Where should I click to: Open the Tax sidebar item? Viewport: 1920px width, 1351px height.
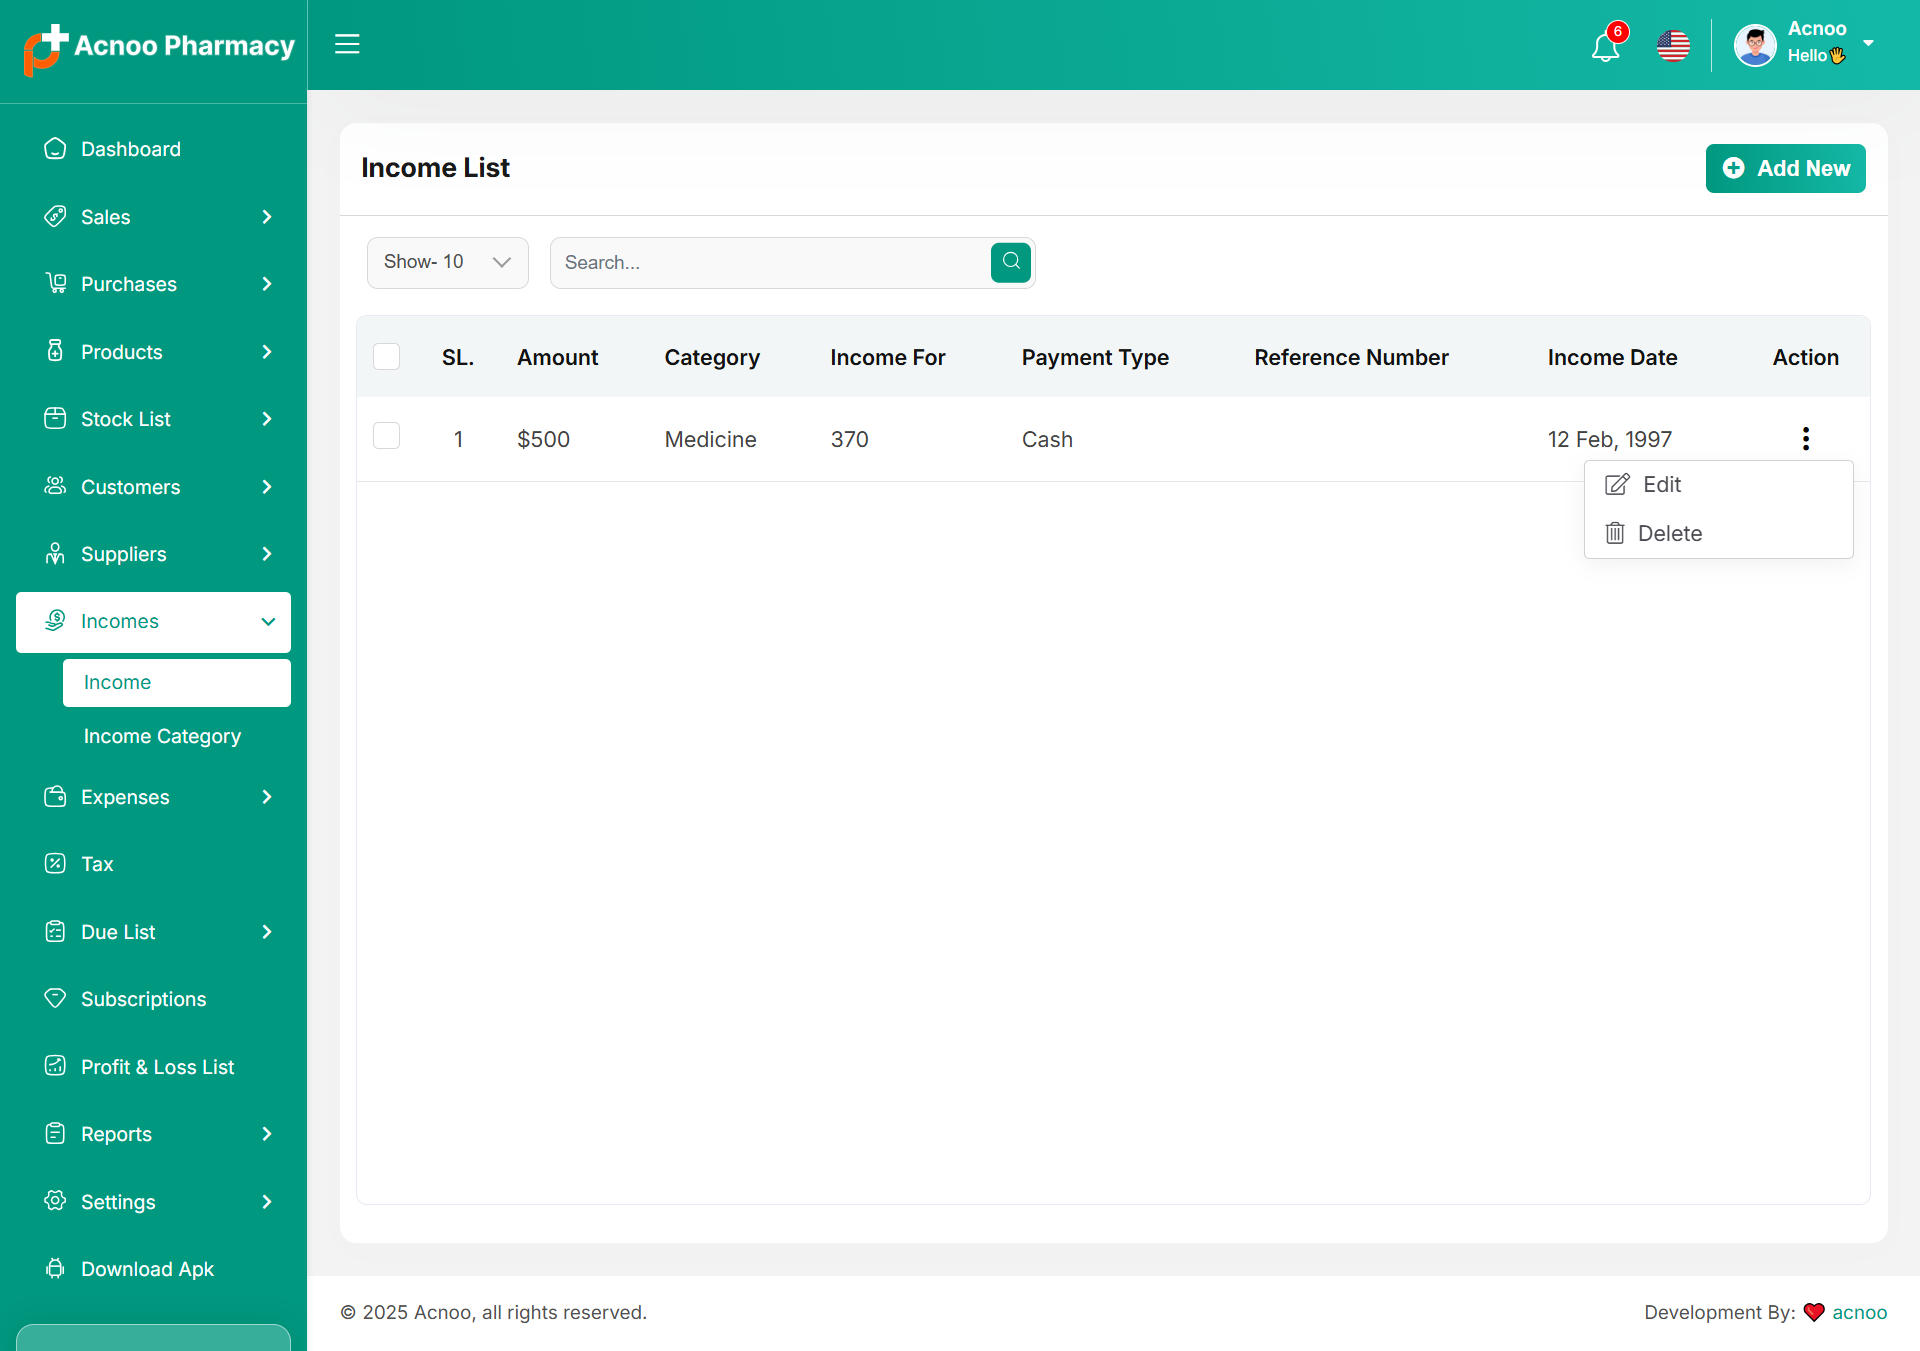coord(97,864)
